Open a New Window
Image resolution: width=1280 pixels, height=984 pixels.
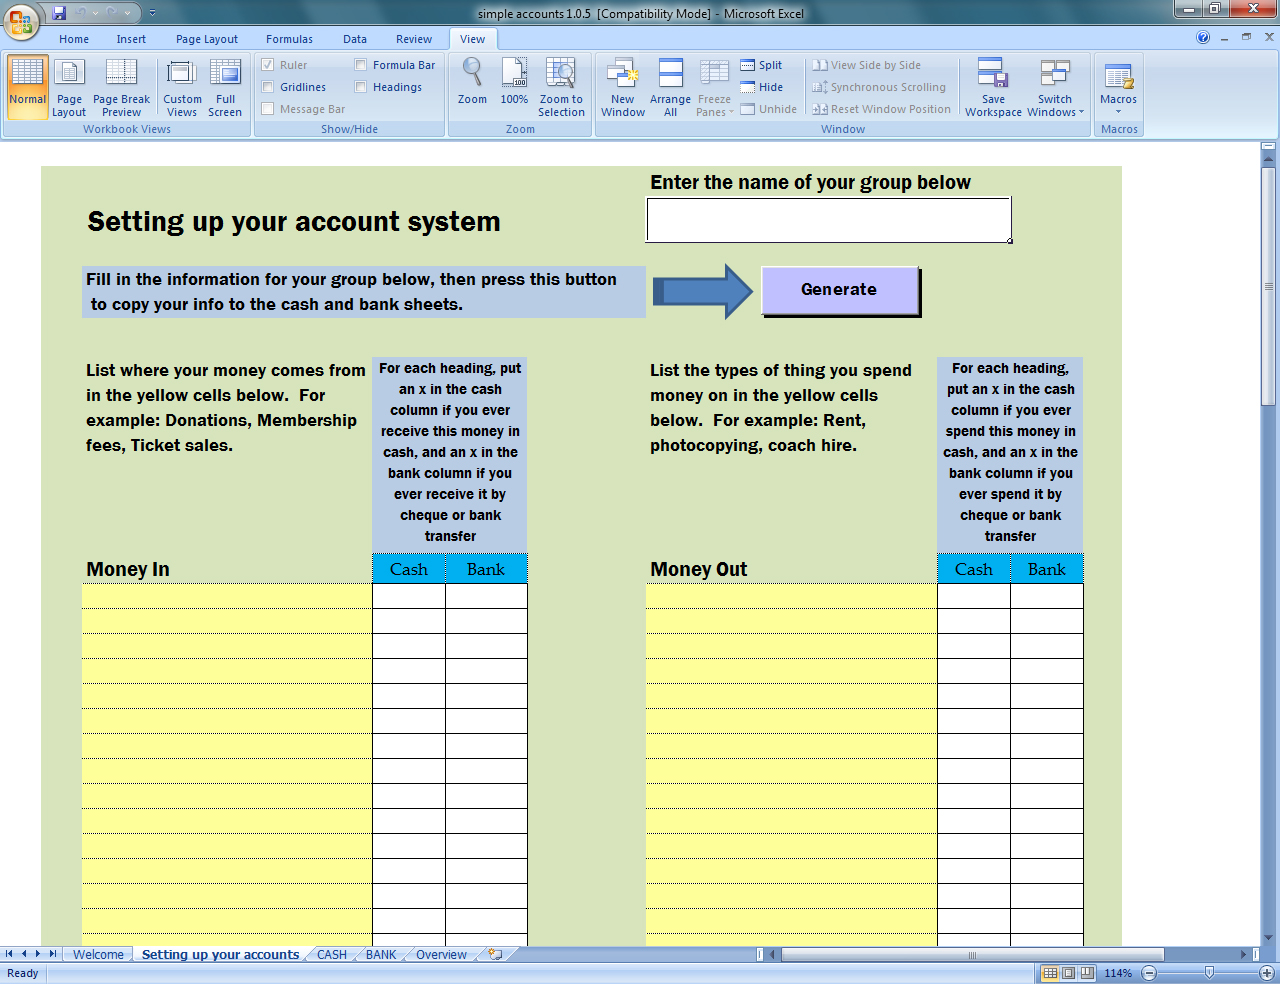pos(622,86)
